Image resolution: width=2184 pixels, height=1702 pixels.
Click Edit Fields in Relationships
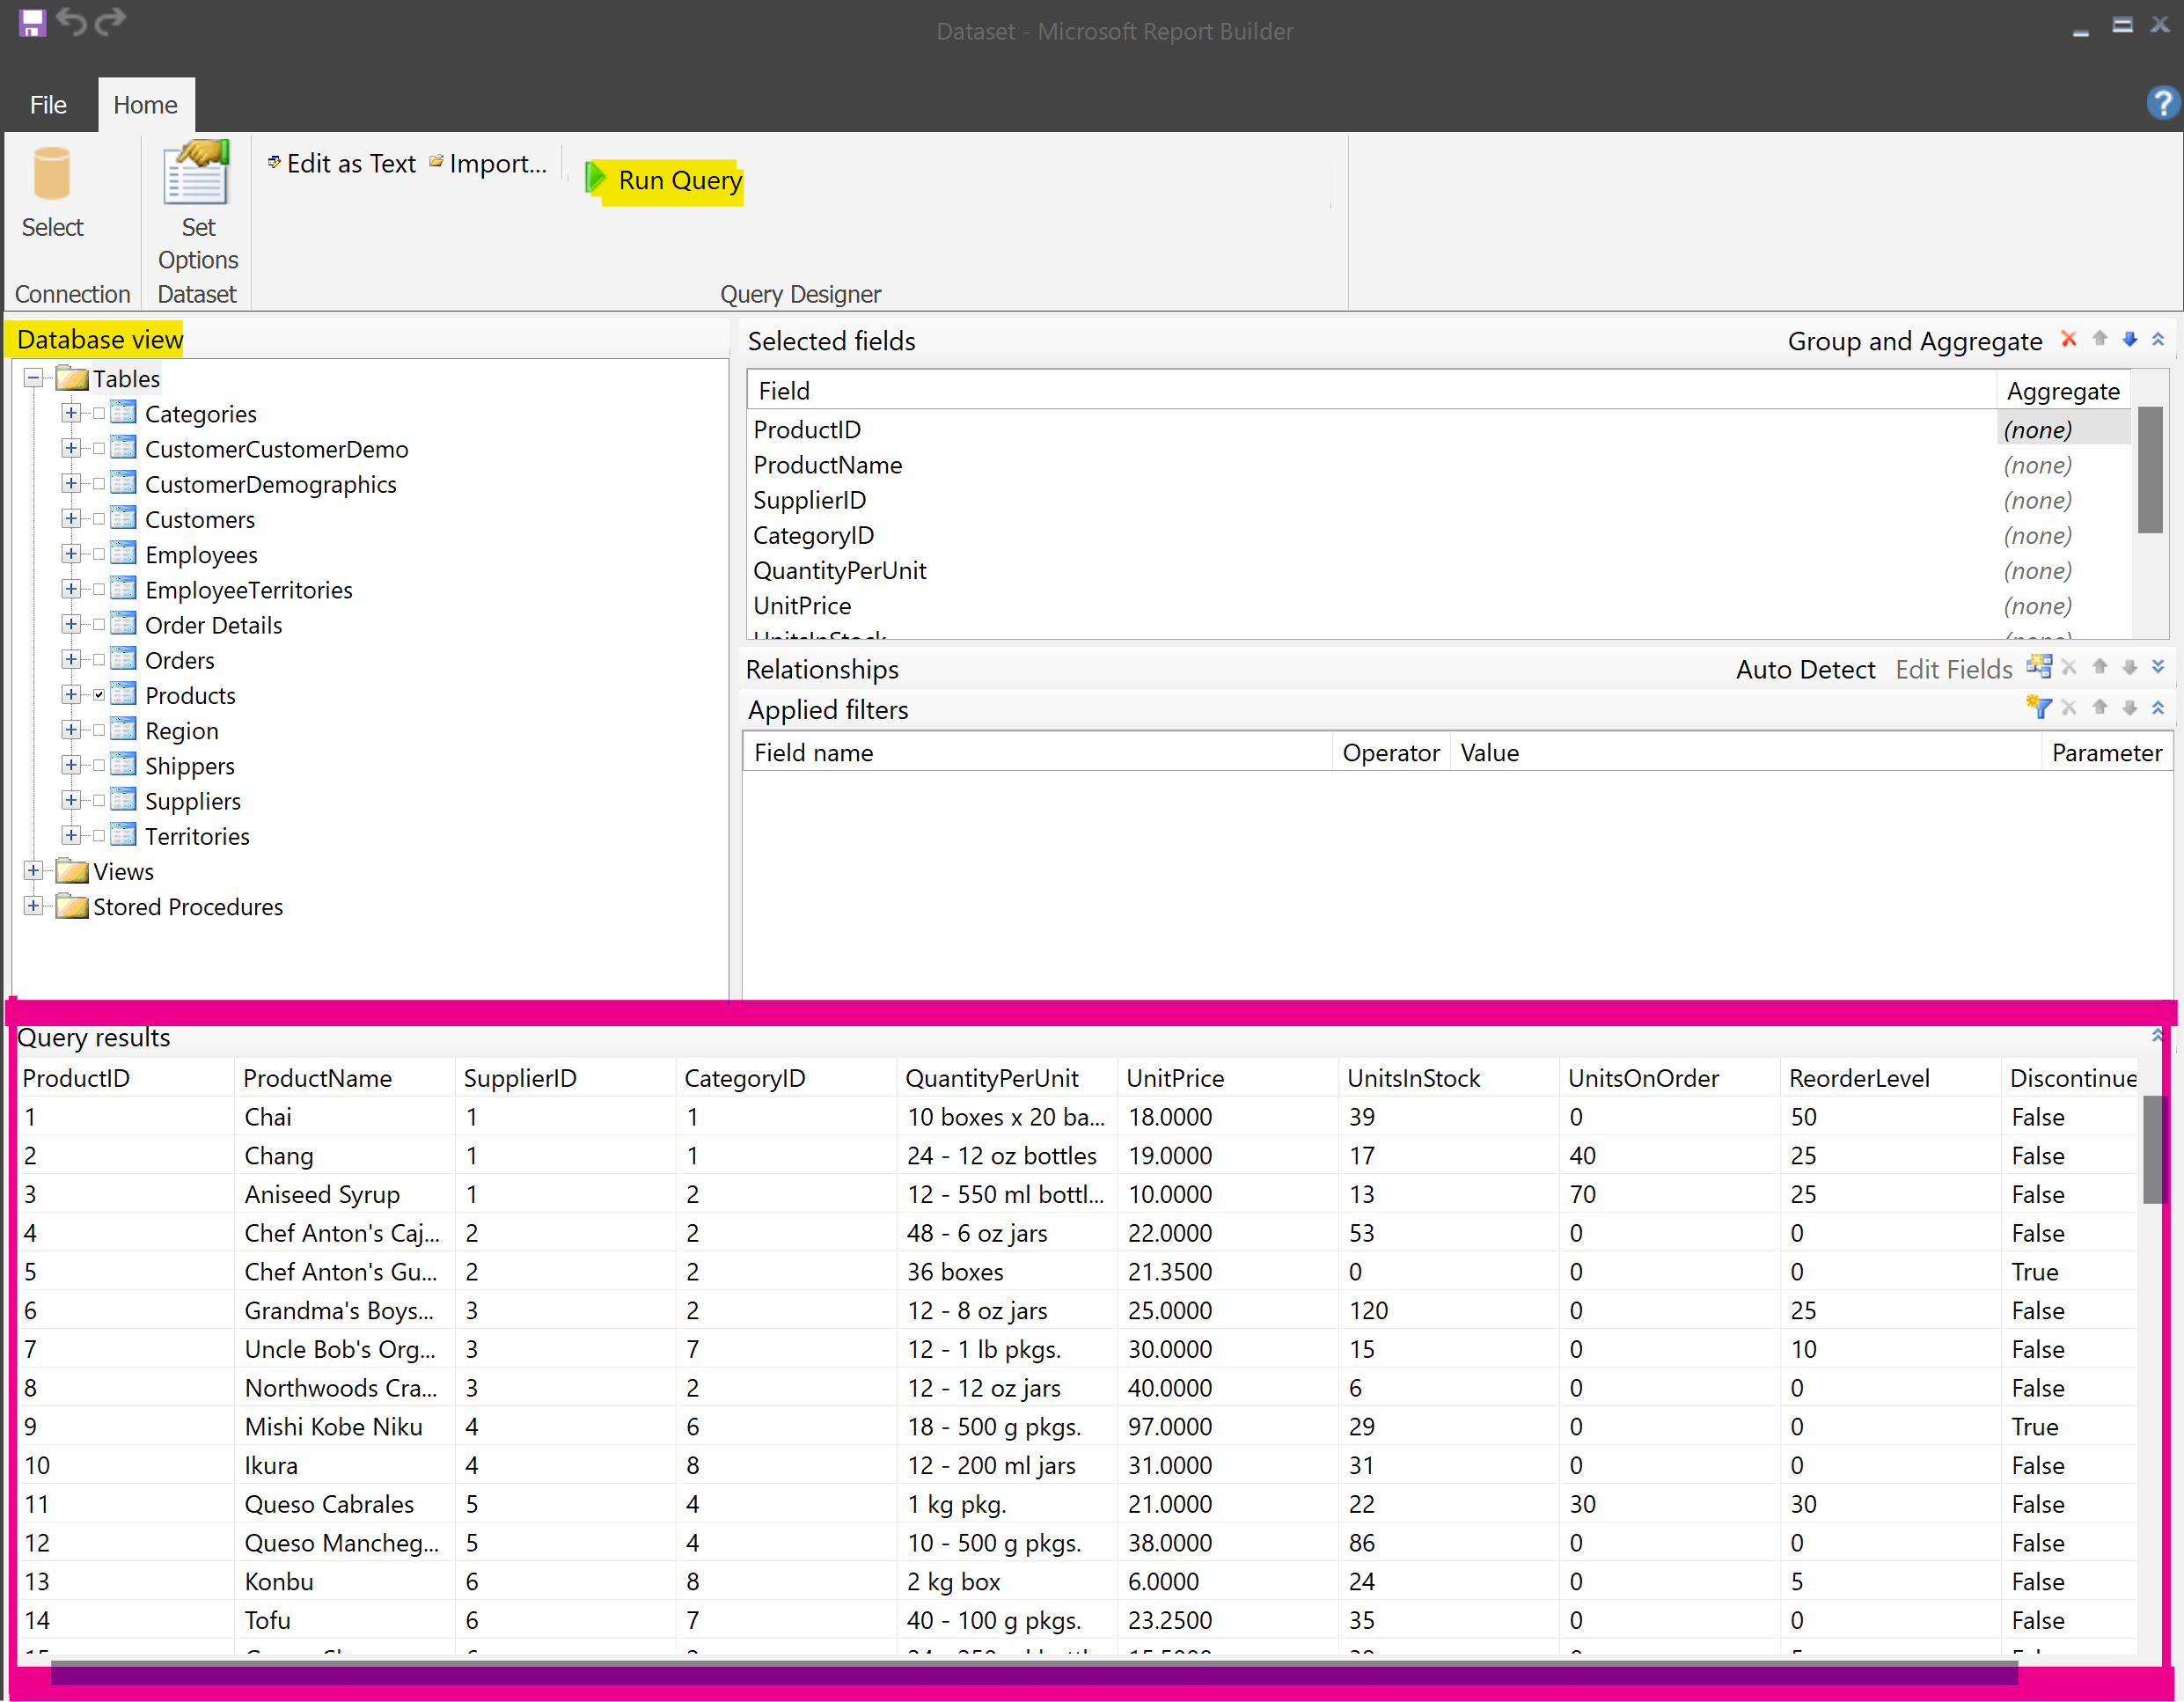pos(1953,669)
